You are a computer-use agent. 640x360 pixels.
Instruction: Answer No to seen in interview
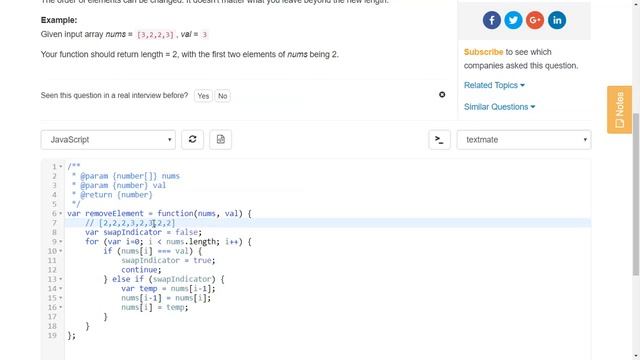point(222,96)
